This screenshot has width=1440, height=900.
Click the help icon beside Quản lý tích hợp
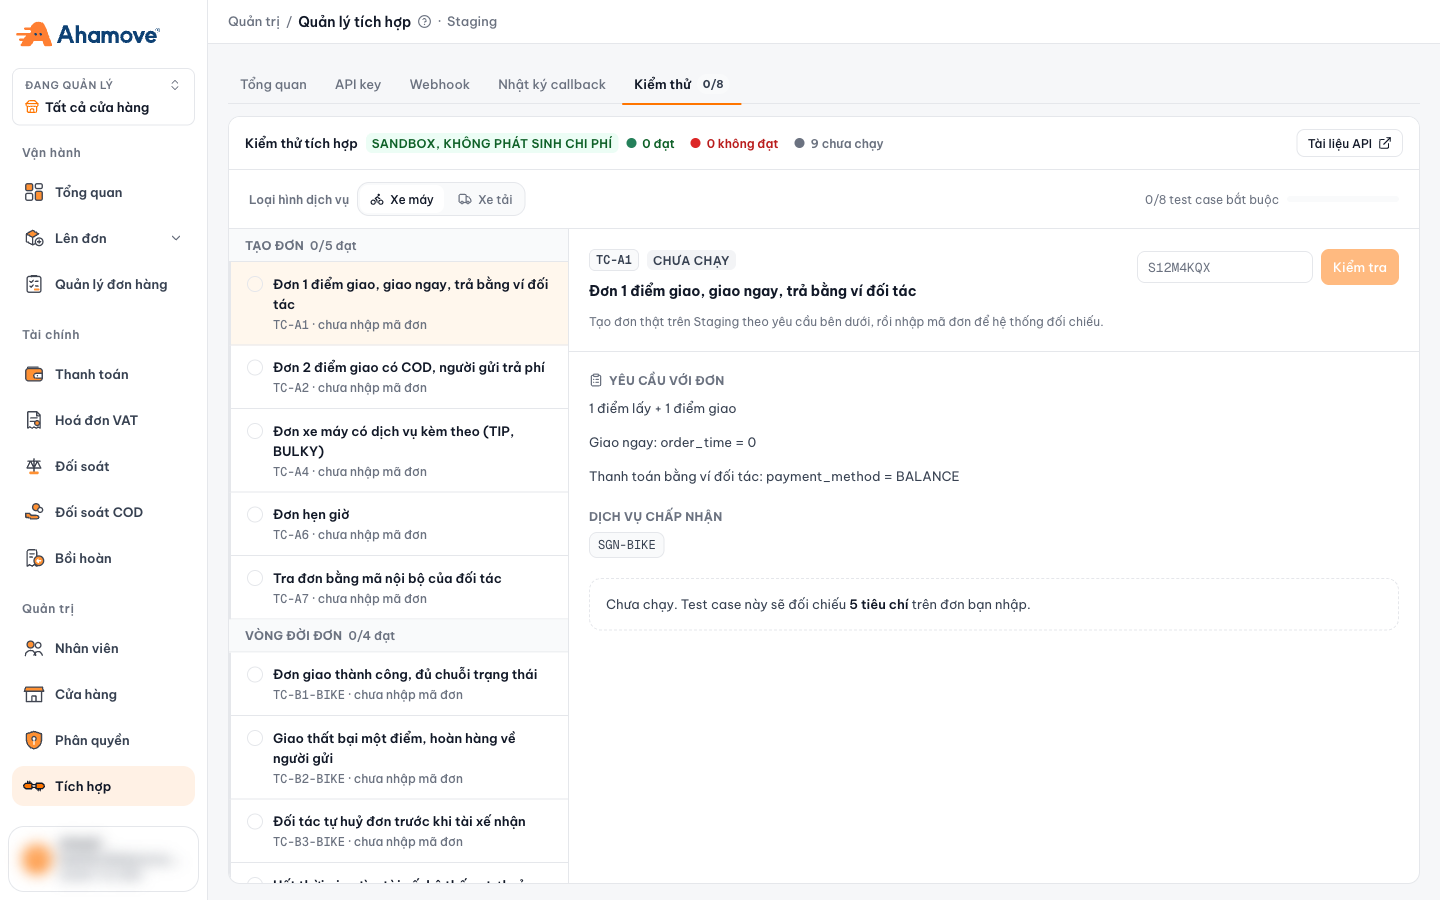(x=424, y=22)
